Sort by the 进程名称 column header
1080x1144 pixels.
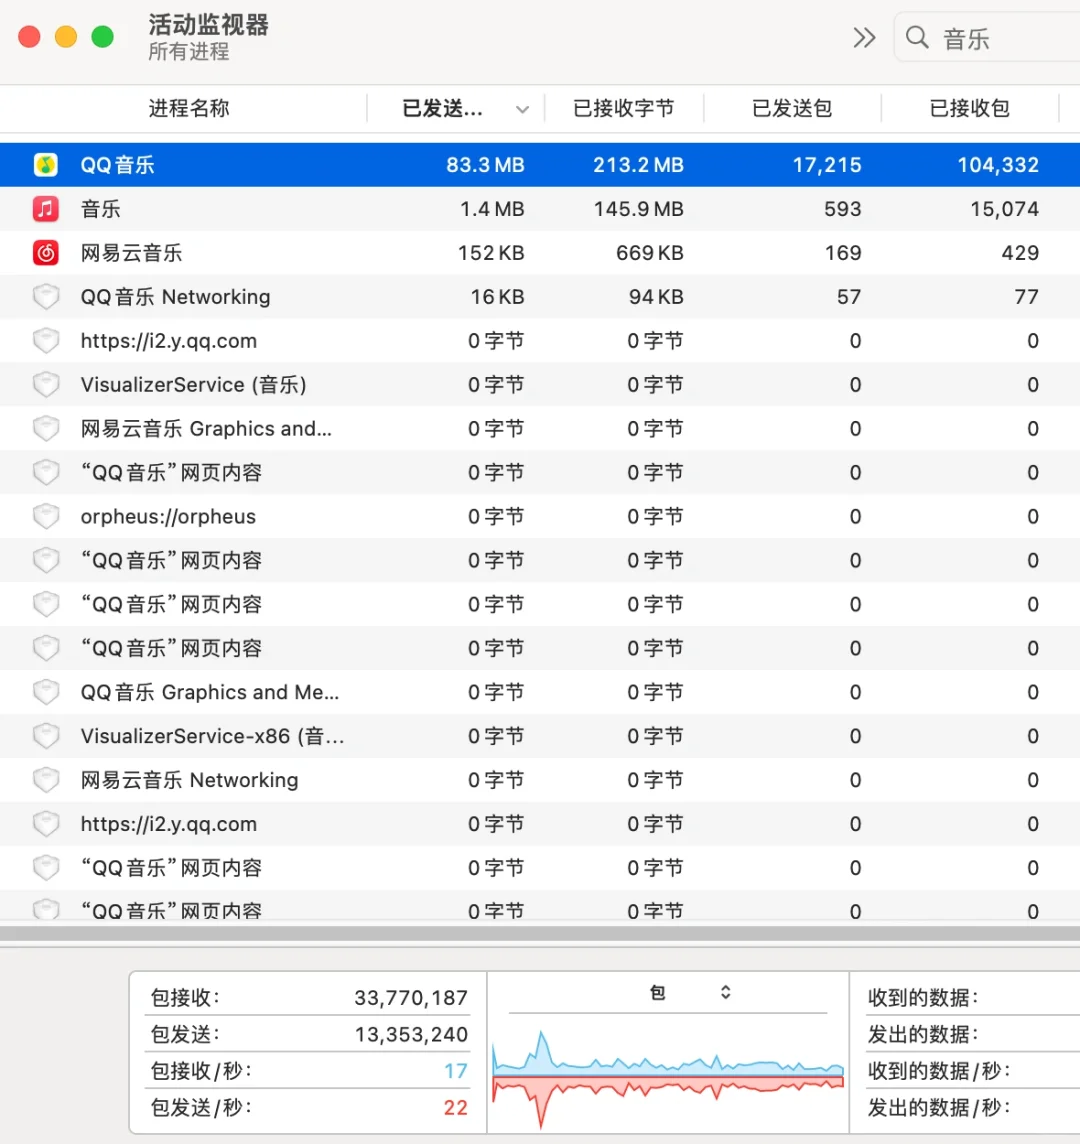tap(188, 109)
